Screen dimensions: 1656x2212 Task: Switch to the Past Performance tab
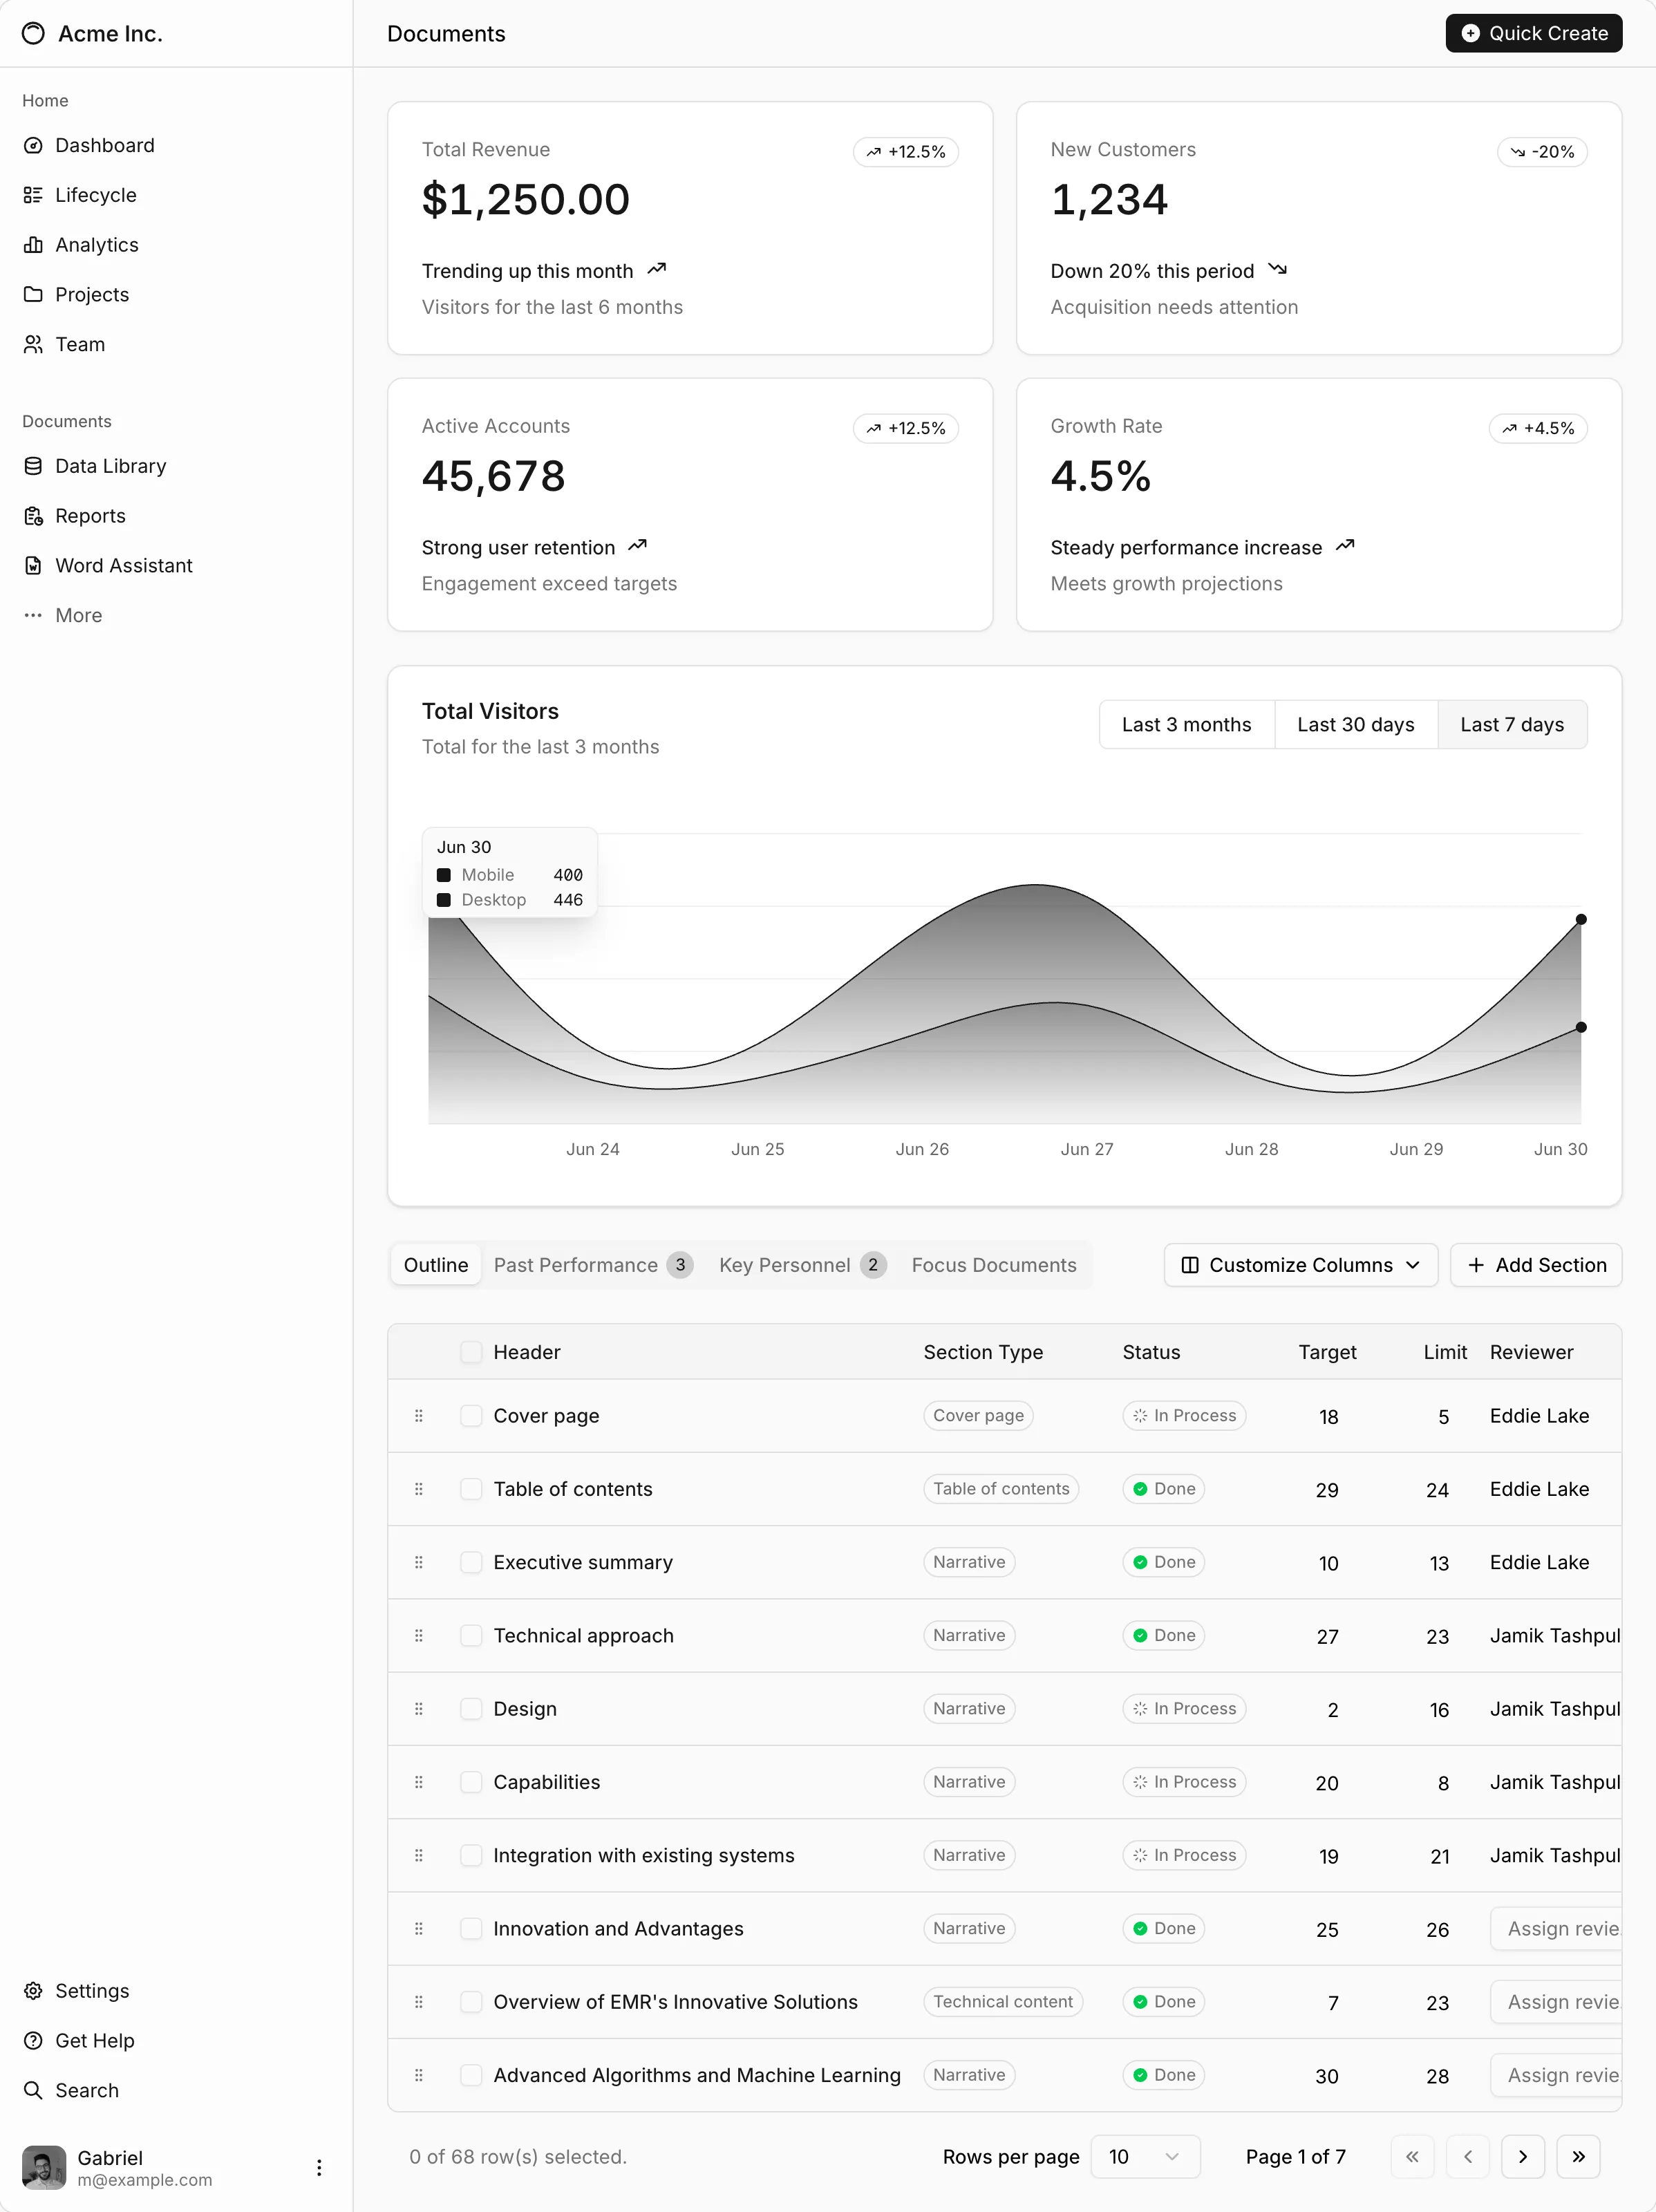593,1265
